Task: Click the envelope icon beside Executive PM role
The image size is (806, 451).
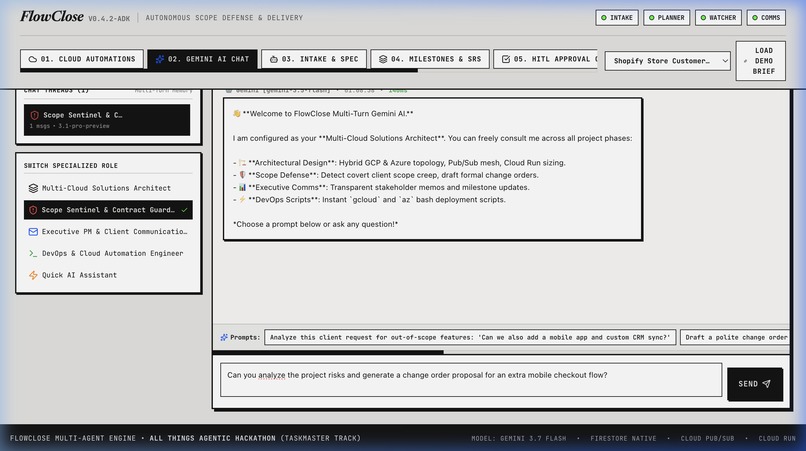Action: coord(33,232)
